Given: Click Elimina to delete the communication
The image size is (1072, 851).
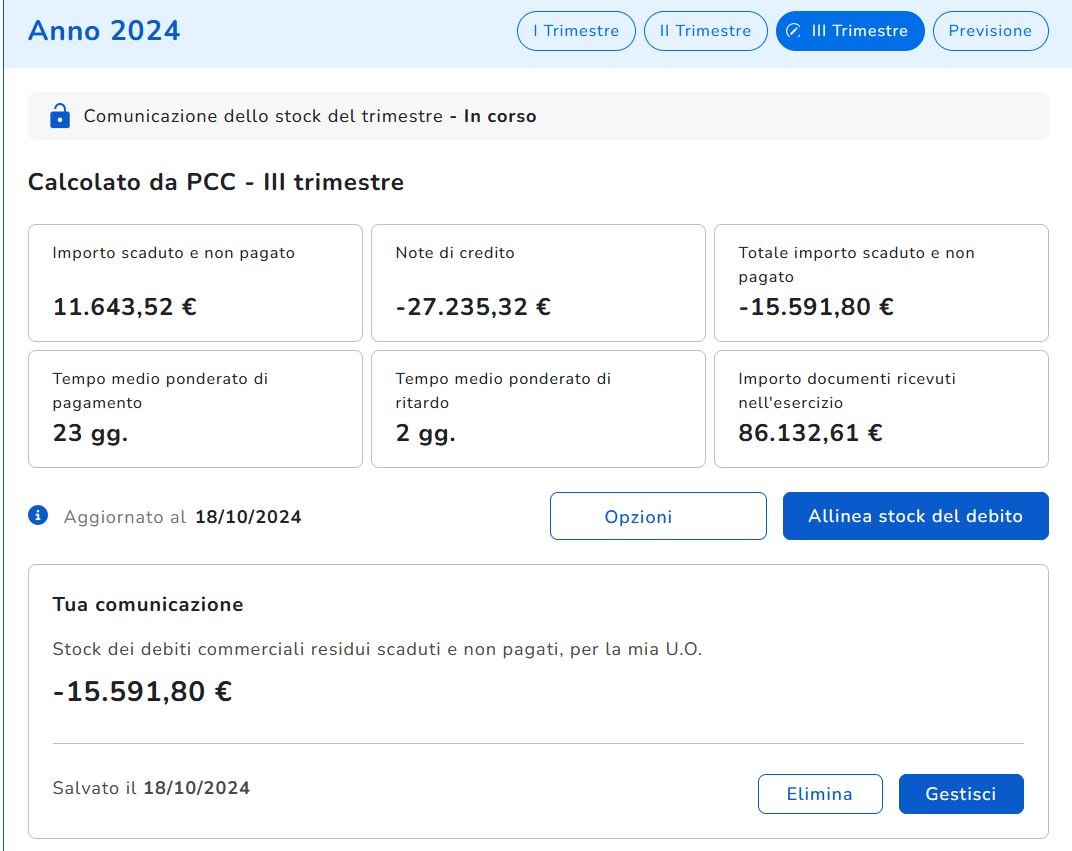Looking at the screenshot, I should pos(820,794).
